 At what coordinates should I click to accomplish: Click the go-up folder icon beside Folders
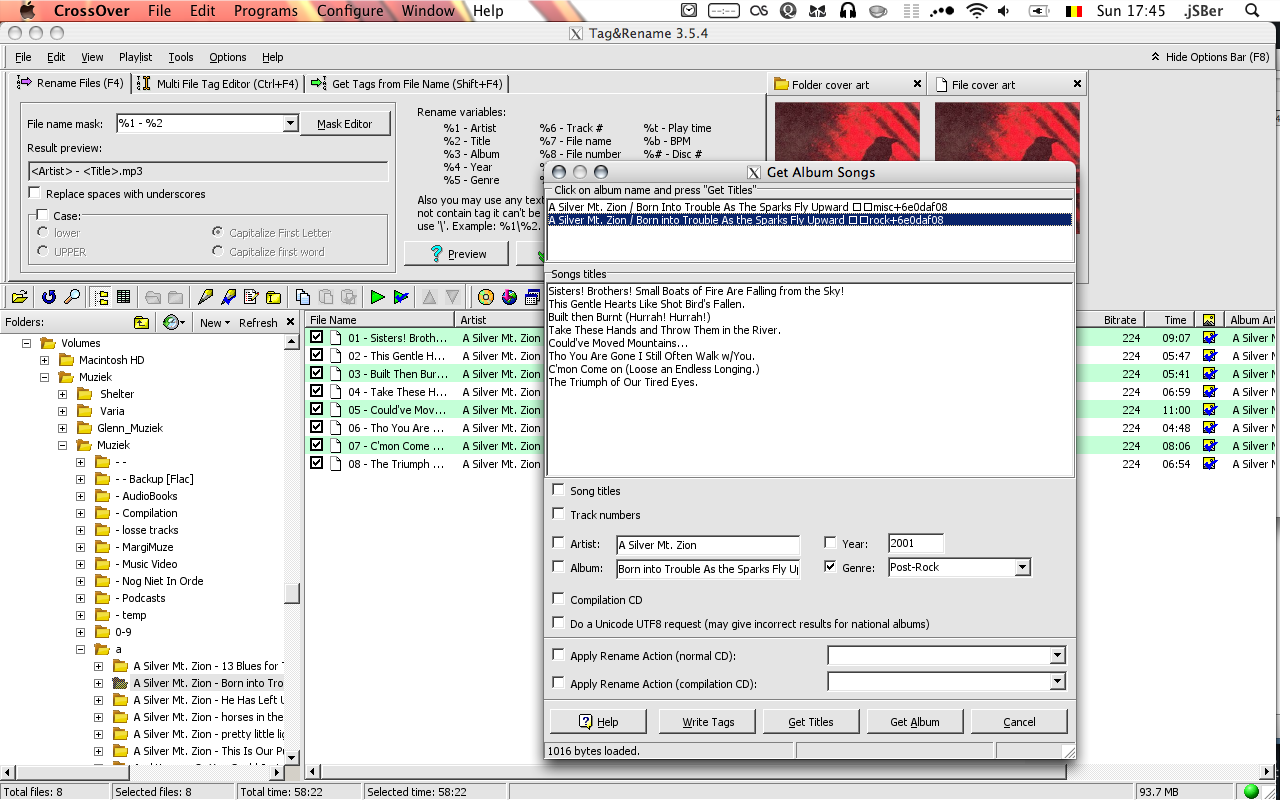click(142, 322)
